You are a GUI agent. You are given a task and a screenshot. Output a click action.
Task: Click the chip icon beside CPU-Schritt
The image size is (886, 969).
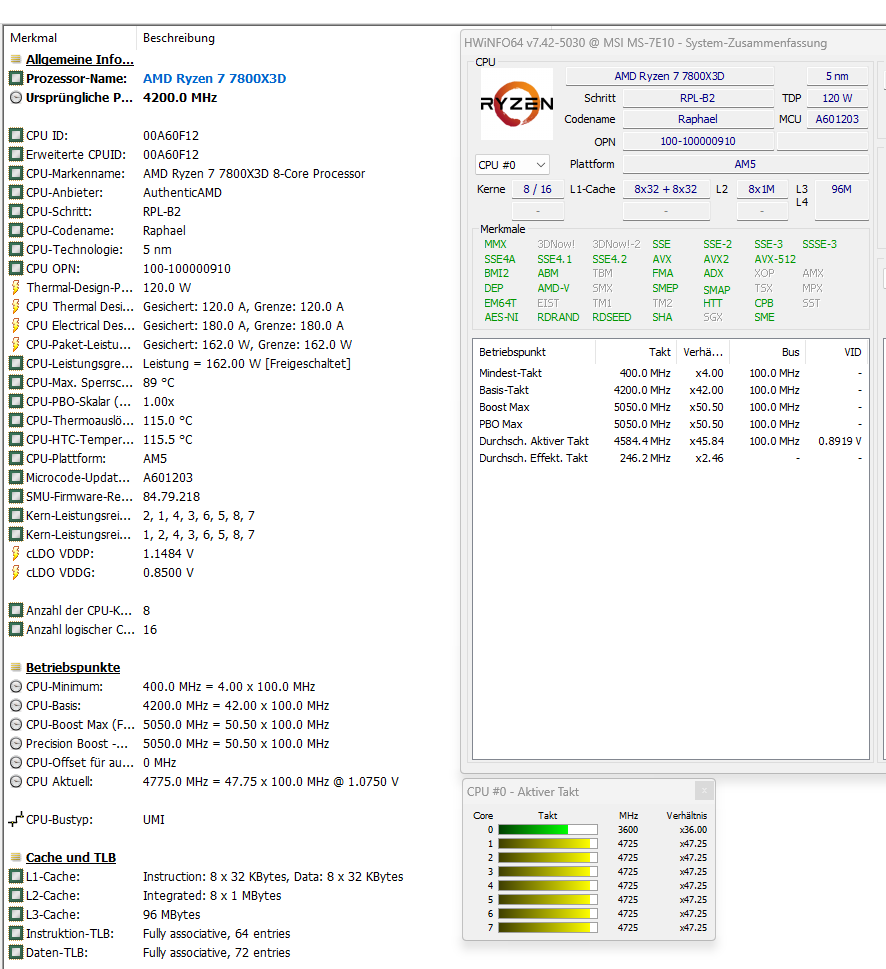tap(16, 211)
